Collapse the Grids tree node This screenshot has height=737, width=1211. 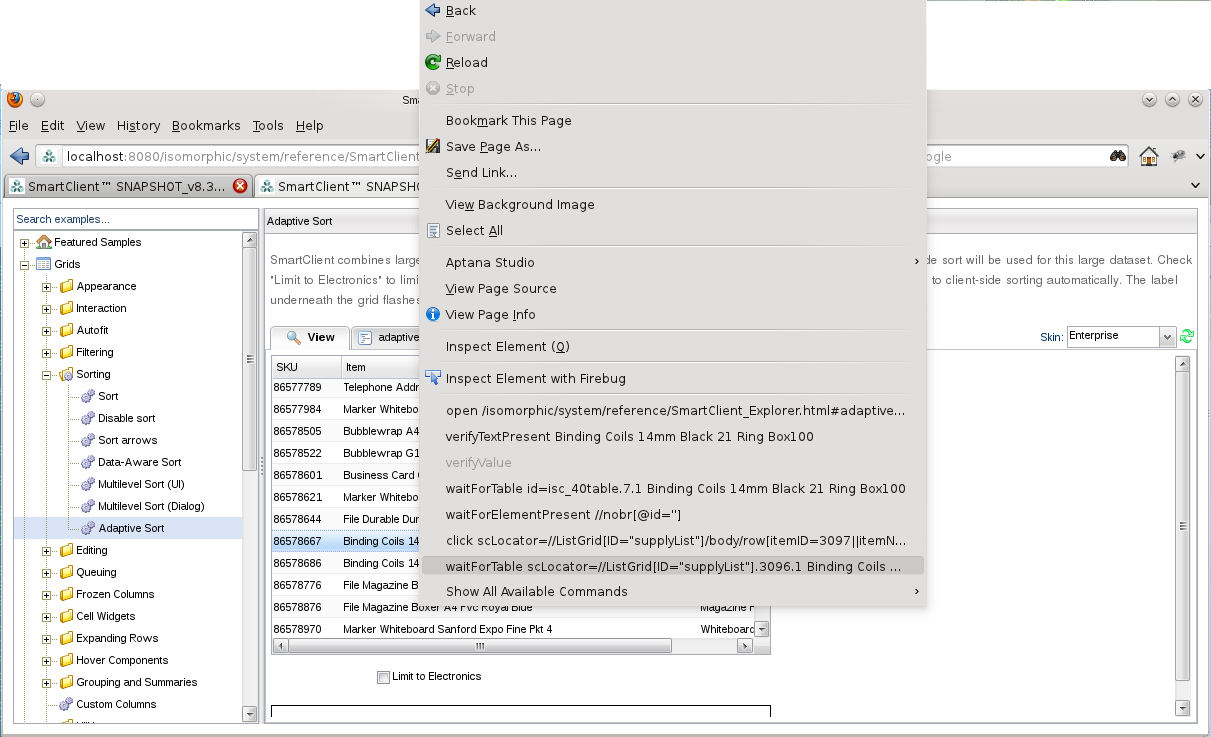tap(25, 264)
